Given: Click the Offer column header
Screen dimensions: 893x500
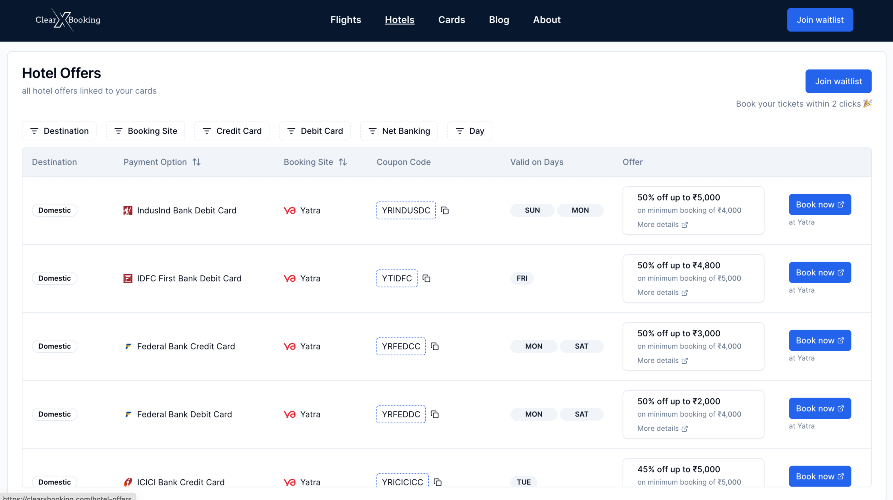Looking at the screenshot, I should tap(632, 162).
